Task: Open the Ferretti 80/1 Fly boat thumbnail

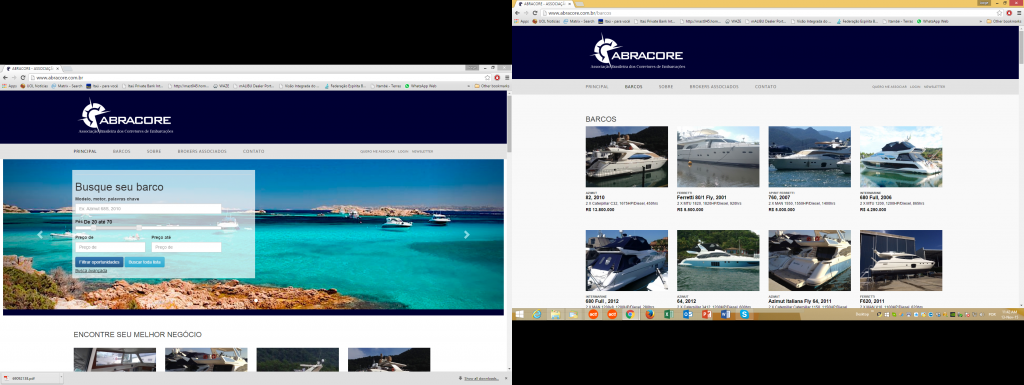Action: [718, 157]
